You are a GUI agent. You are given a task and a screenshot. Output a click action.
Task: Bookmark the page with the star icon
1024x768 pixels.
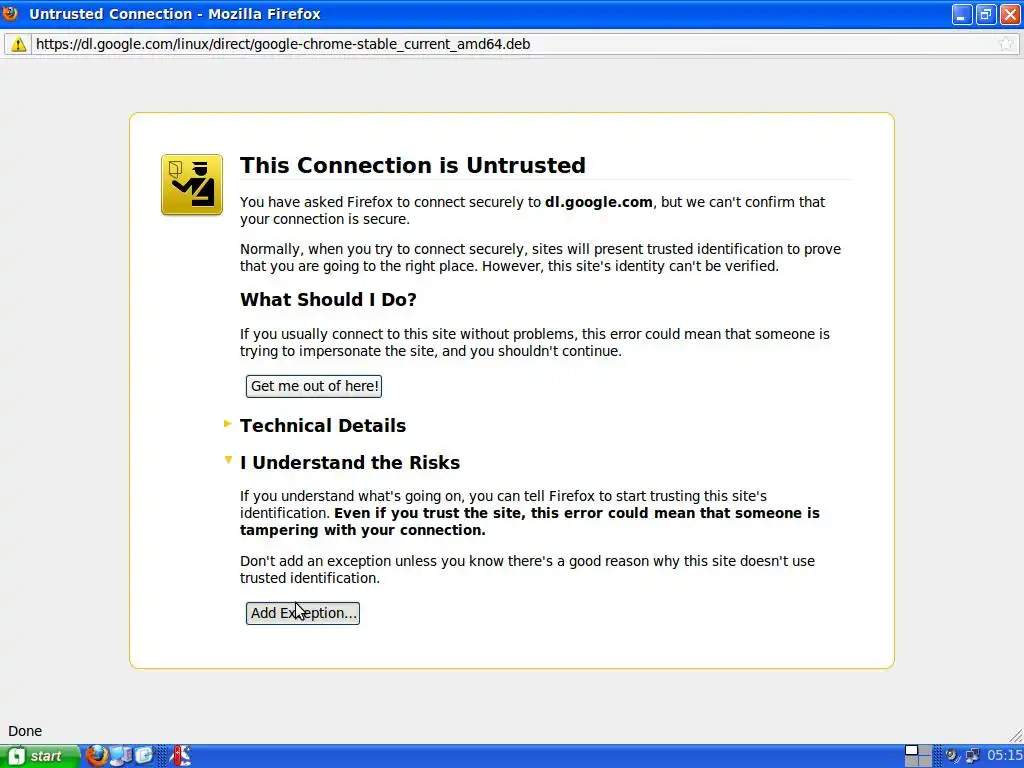[1006, 44]
